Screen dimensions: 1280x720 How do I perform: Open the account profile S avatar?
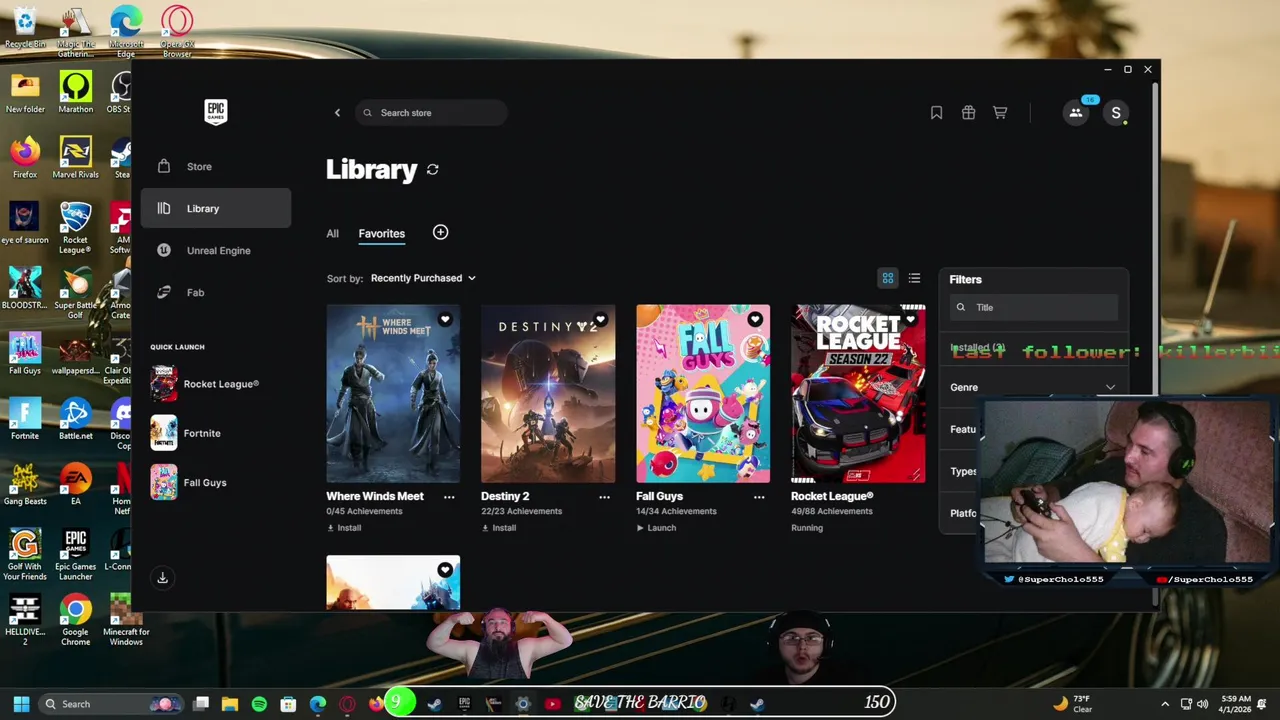(1116, 113)
